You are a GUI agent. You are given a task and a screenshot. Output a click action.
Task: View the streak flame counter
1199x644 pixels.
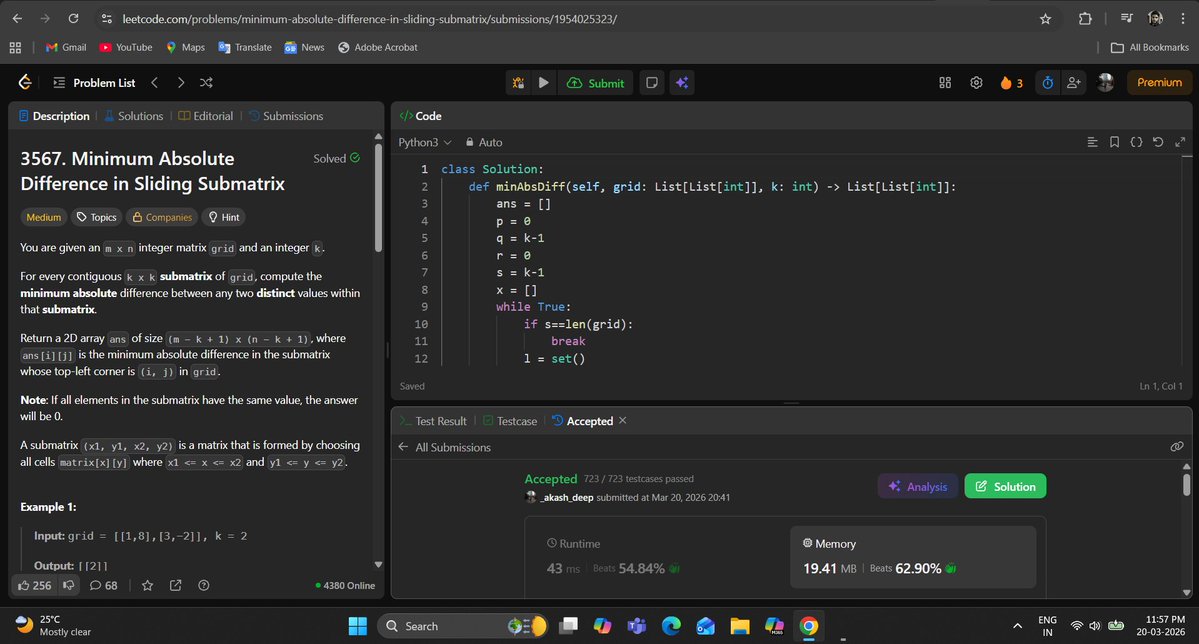coord(1011,83)
